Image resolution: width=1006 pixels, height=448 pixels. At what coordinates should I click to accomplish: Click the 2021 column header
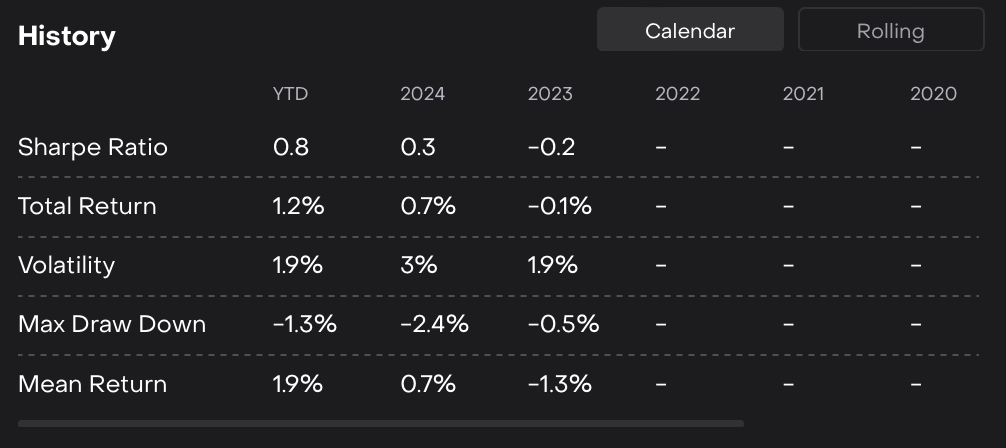pyautogui.click(x=803, y=94)
